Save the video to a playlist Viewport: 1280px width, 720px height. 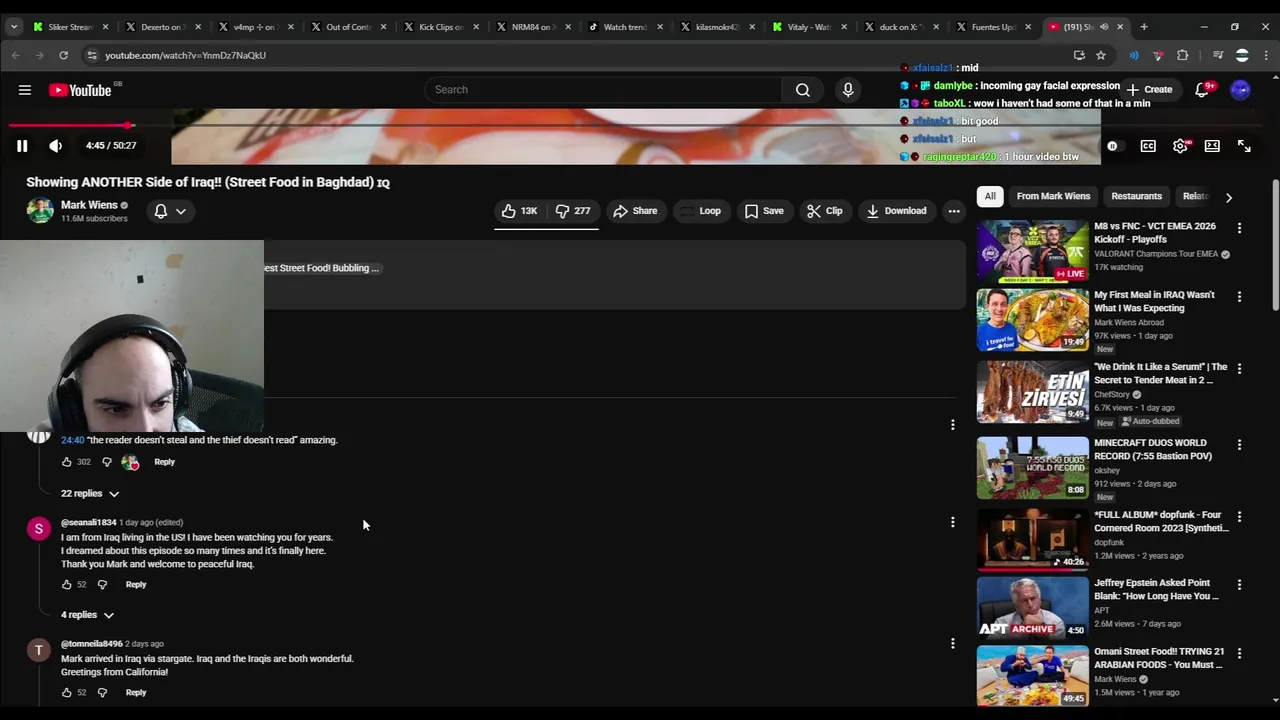[x=764, y=211]
